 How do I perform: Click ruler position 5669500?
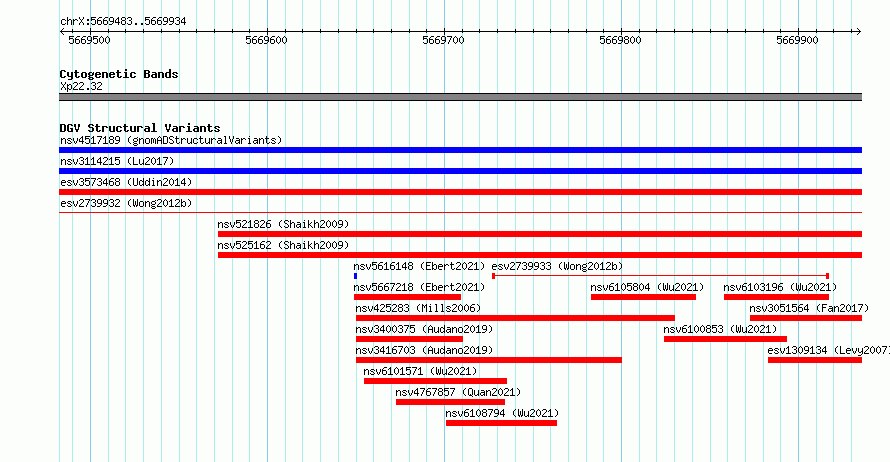pyautogui.click(x=90, y=40)
